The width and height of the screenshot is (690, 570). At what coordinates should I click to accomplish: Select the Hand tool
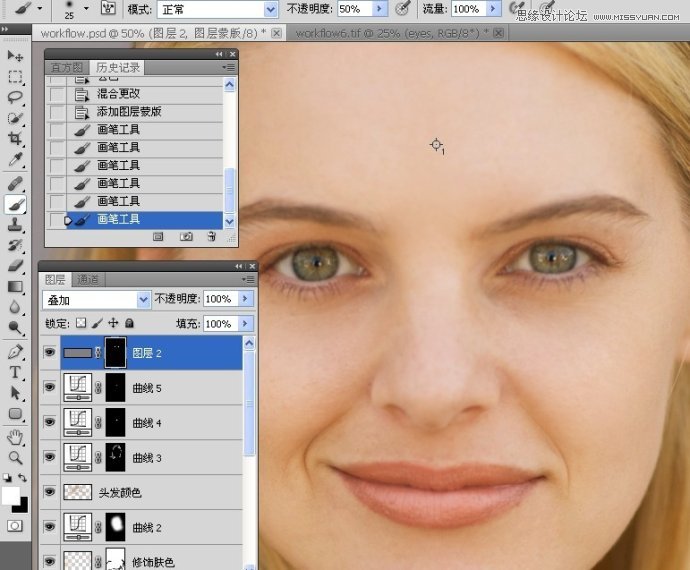click(15, 437)
